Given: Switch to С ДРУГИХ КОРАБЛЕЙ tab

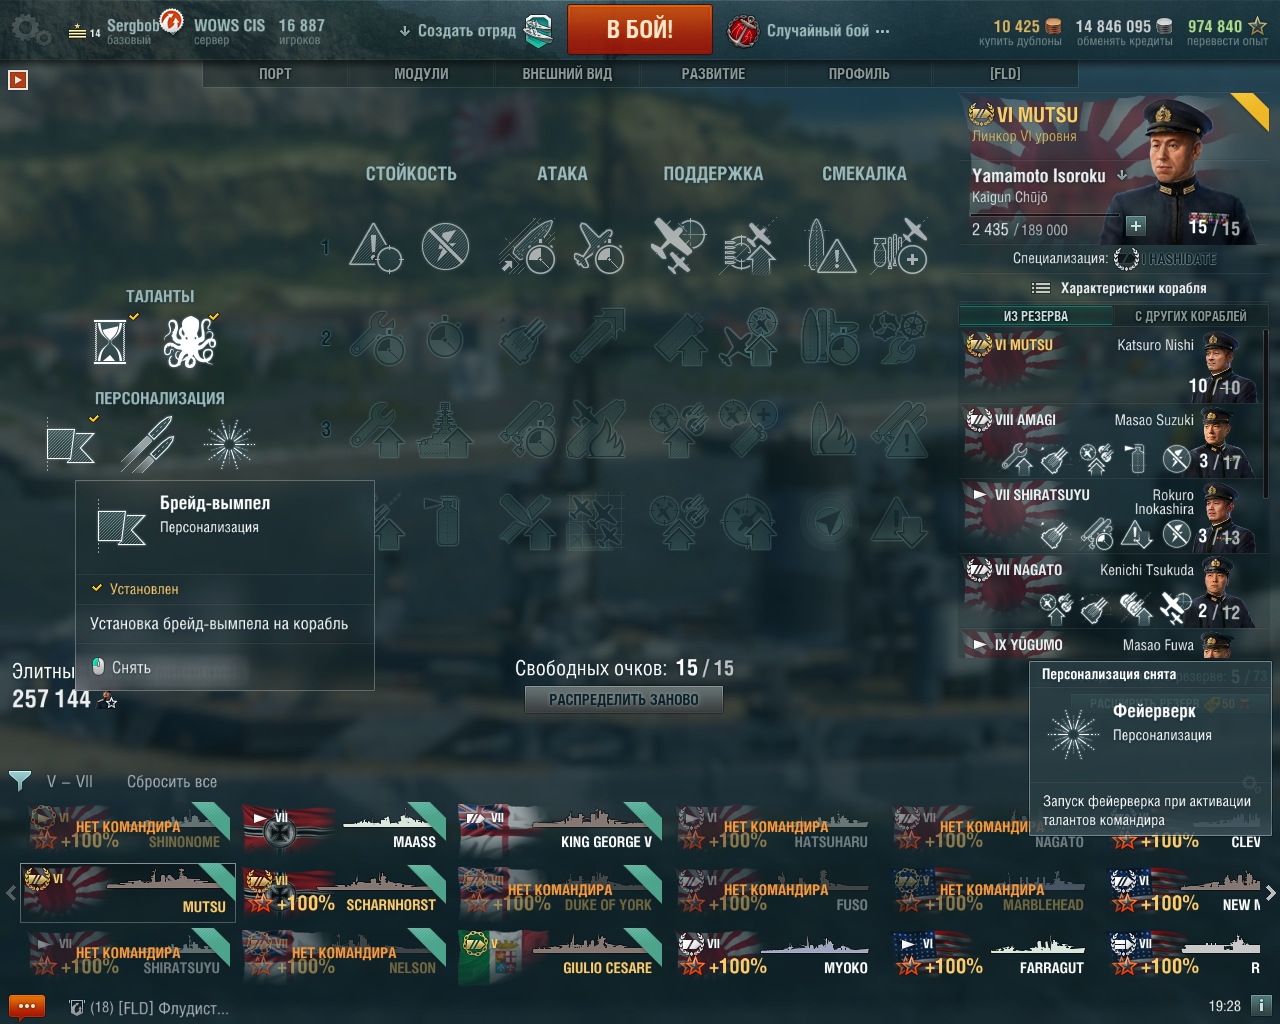Looking at the screenshot, I should 1190,316.
